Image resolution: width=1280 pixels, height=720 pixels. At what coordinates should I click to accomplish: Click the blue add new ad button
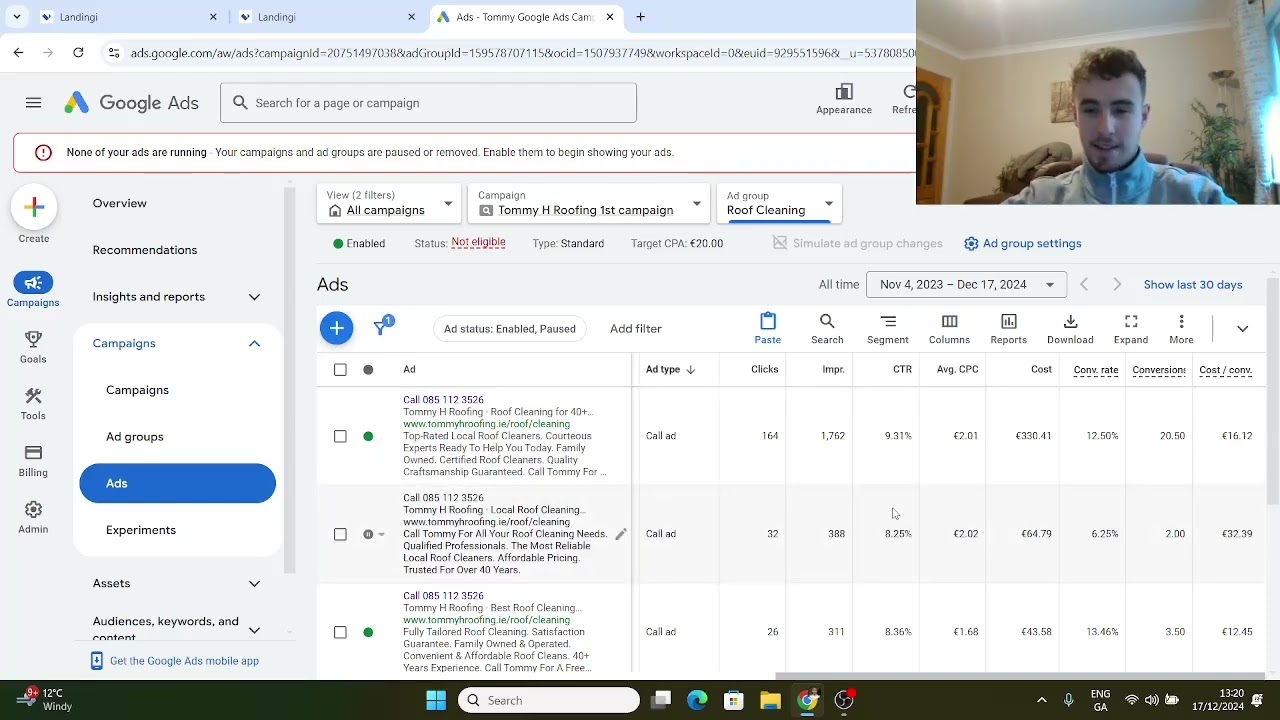pyautogui.click(x=337, y=328)
